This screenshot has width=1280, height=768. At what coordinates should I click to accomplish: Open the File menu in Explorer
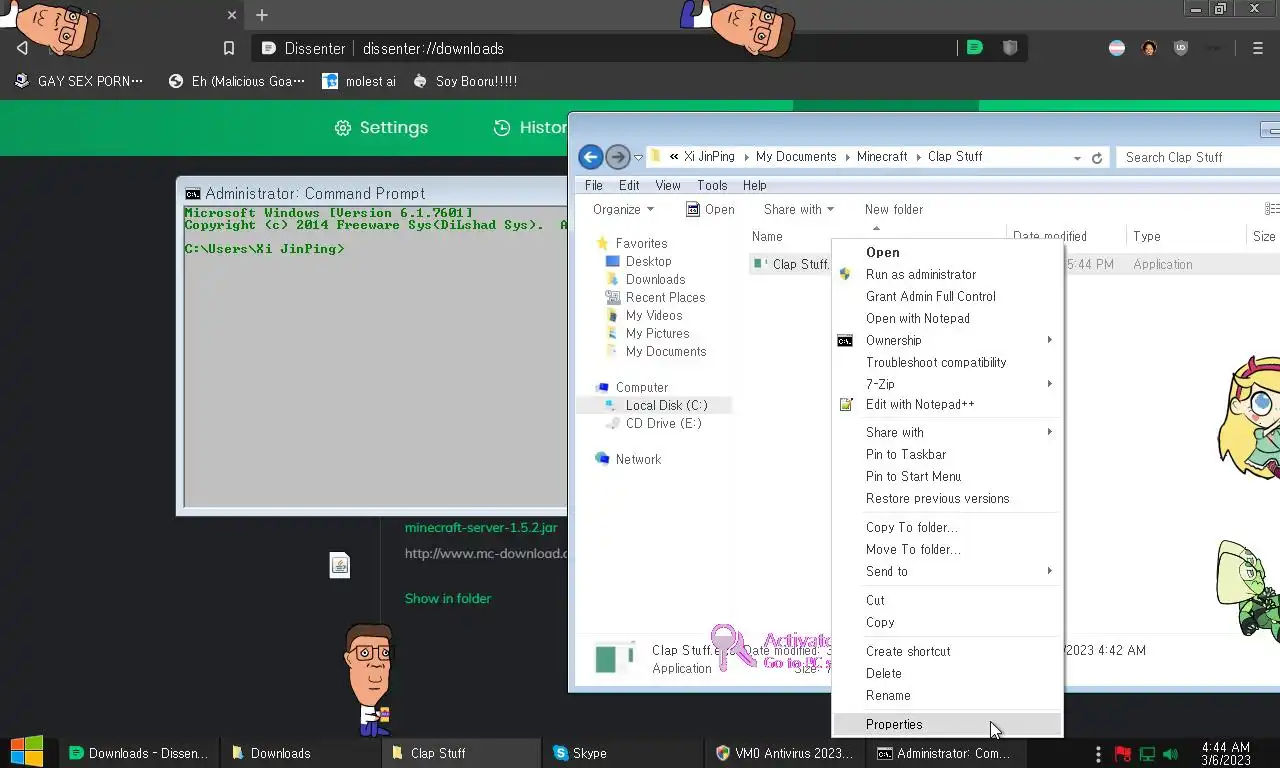594,185
